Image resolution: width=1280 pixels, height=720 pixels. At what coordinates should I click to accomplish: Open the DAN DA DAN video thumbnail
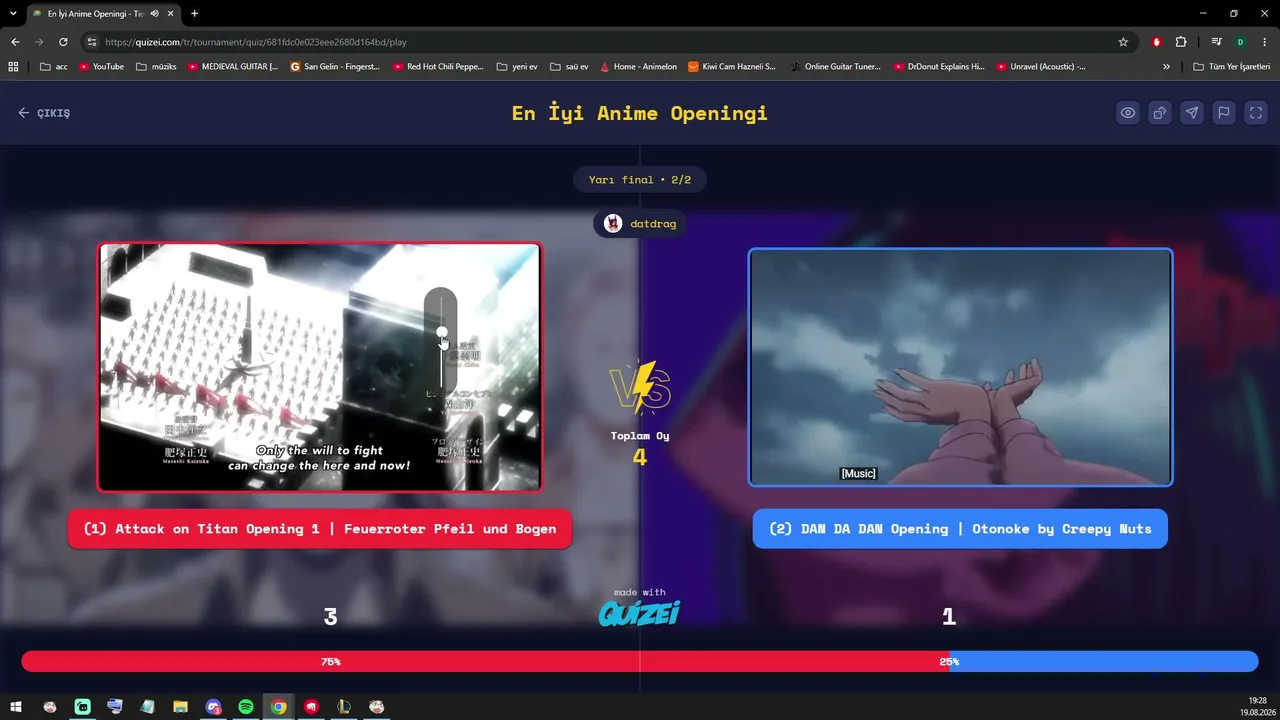point(960,367)
